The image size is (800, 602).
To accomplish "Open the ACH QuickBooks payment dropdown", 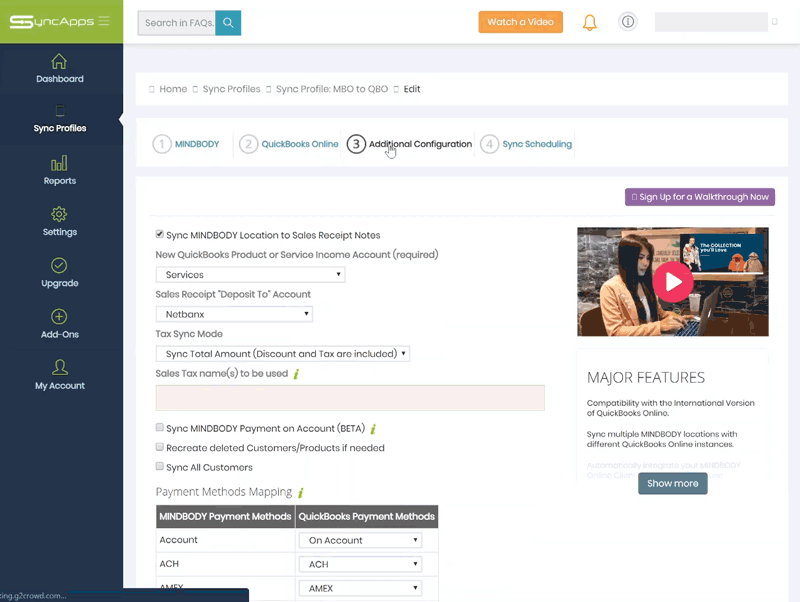I will [360, 564].
